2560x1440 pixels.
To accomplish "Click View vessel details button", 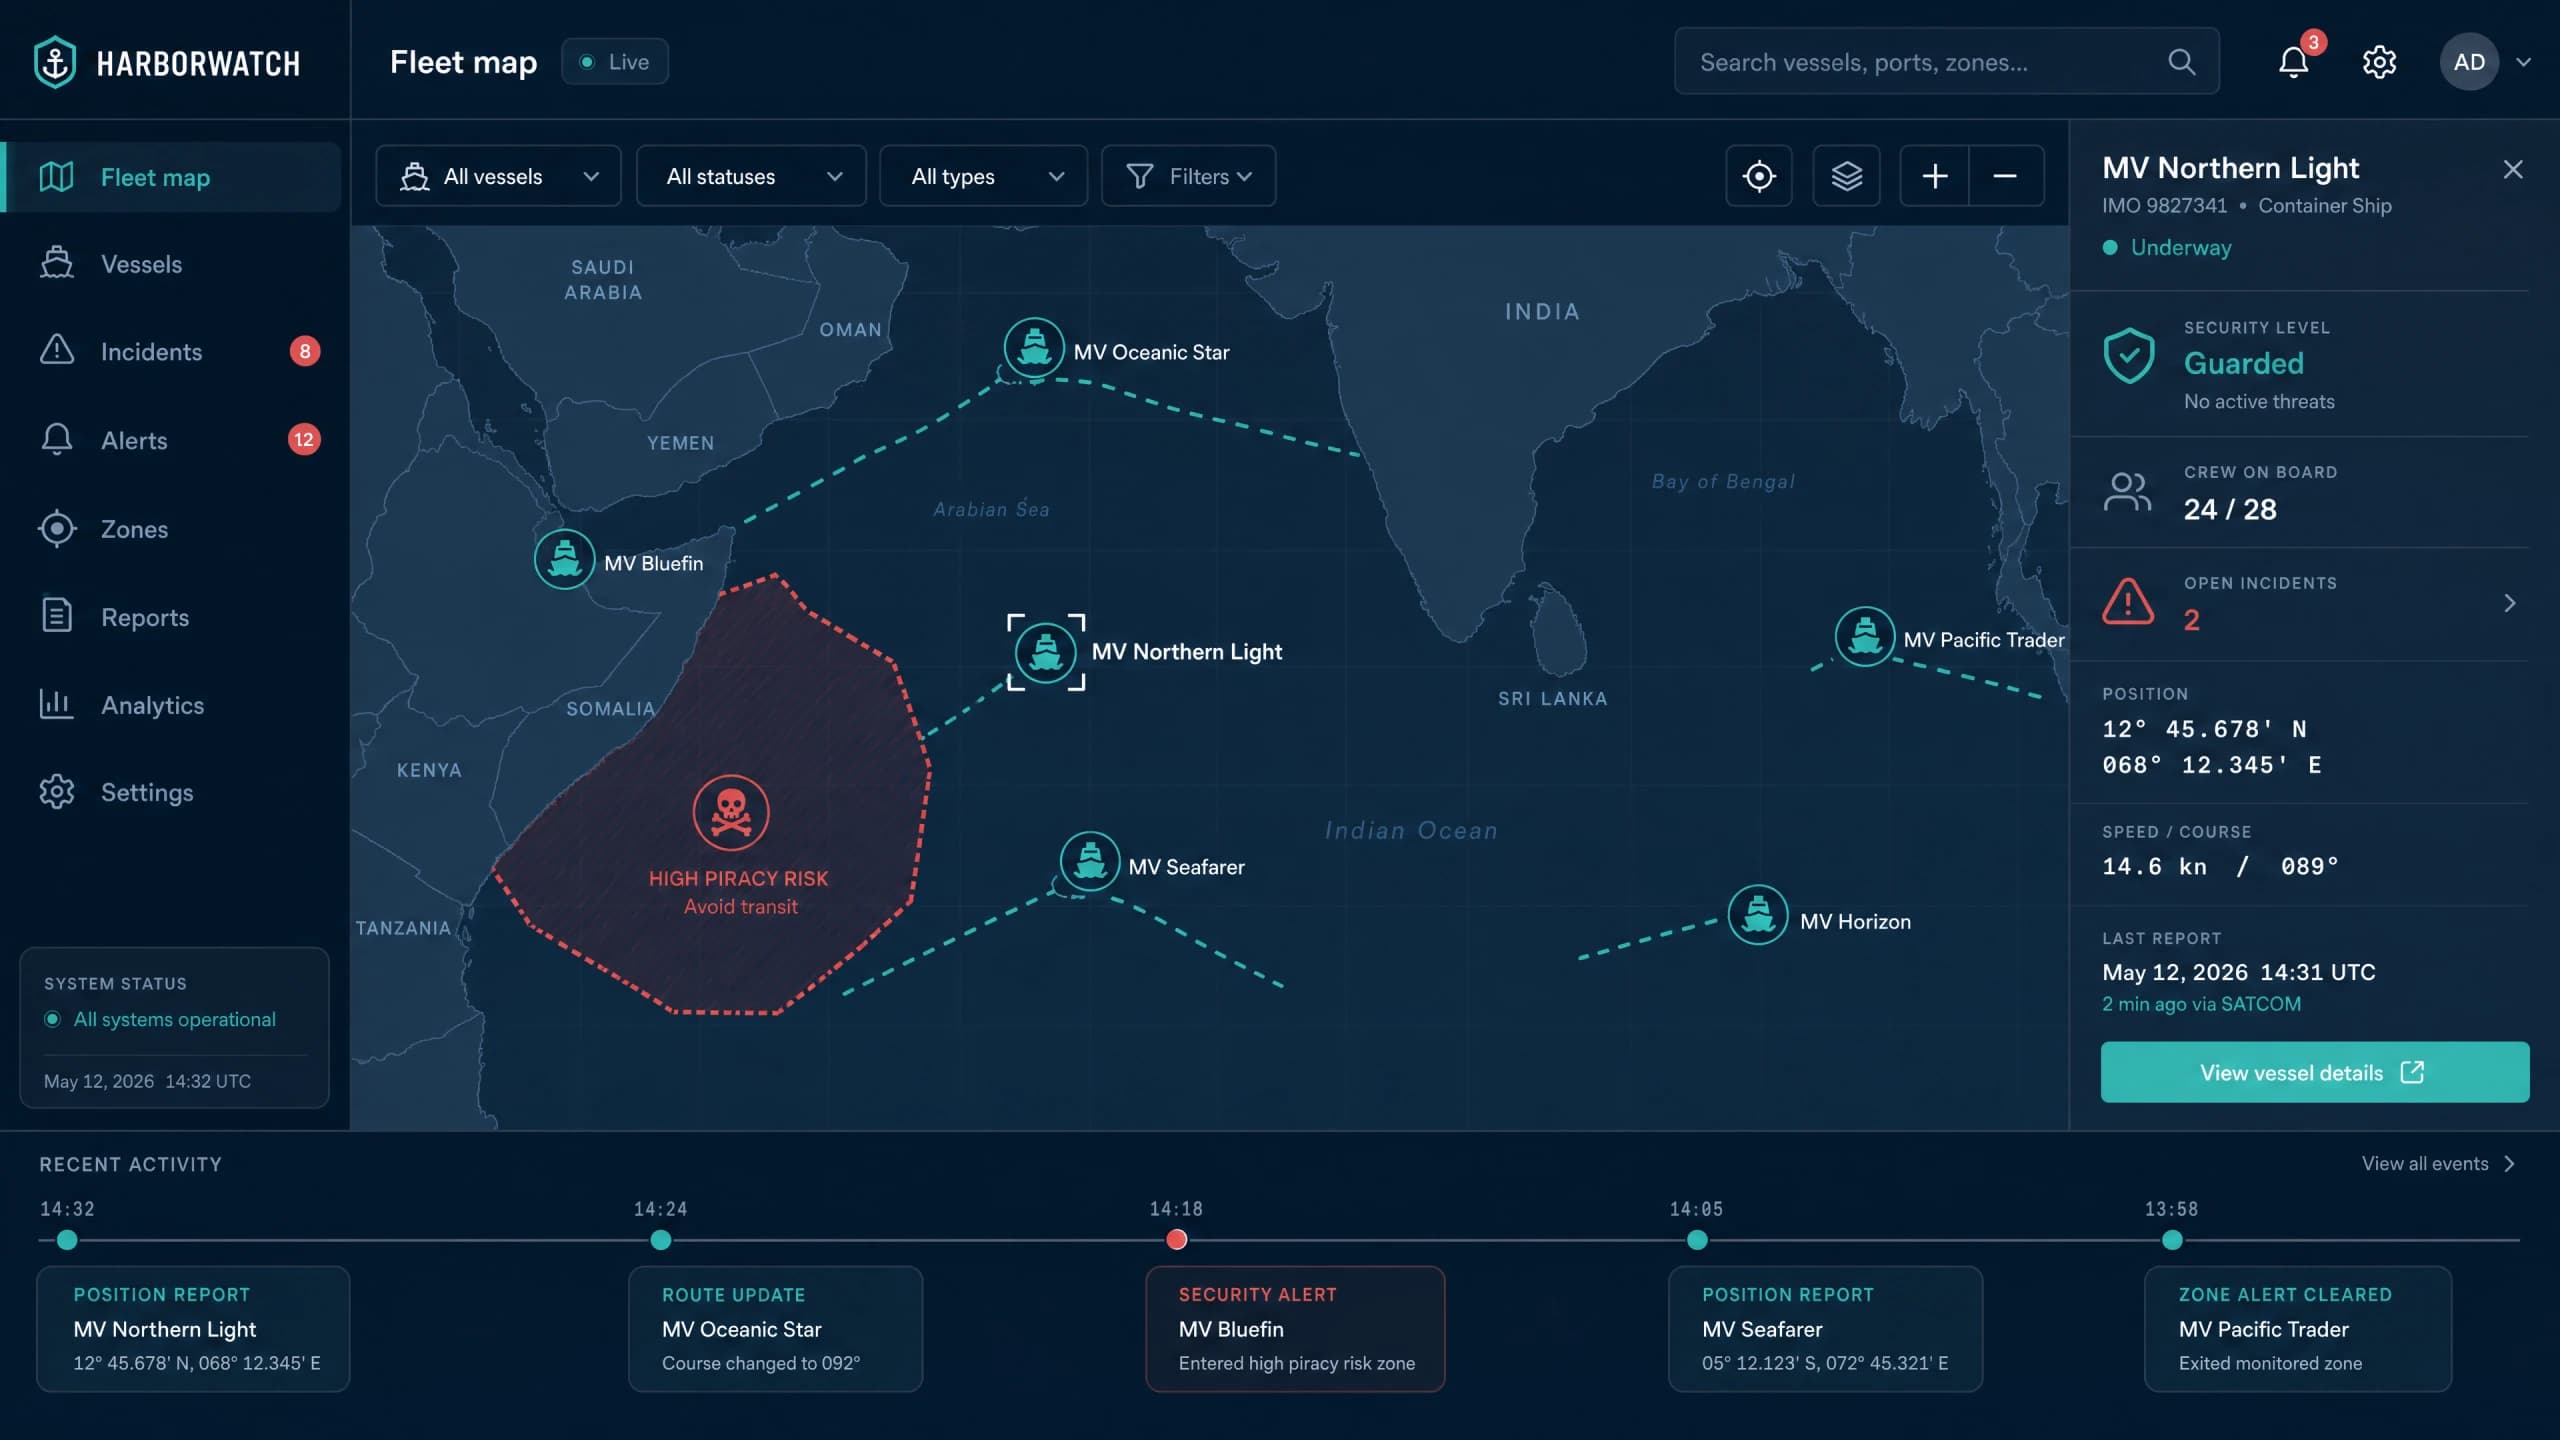I will tap(2315, 1072).
